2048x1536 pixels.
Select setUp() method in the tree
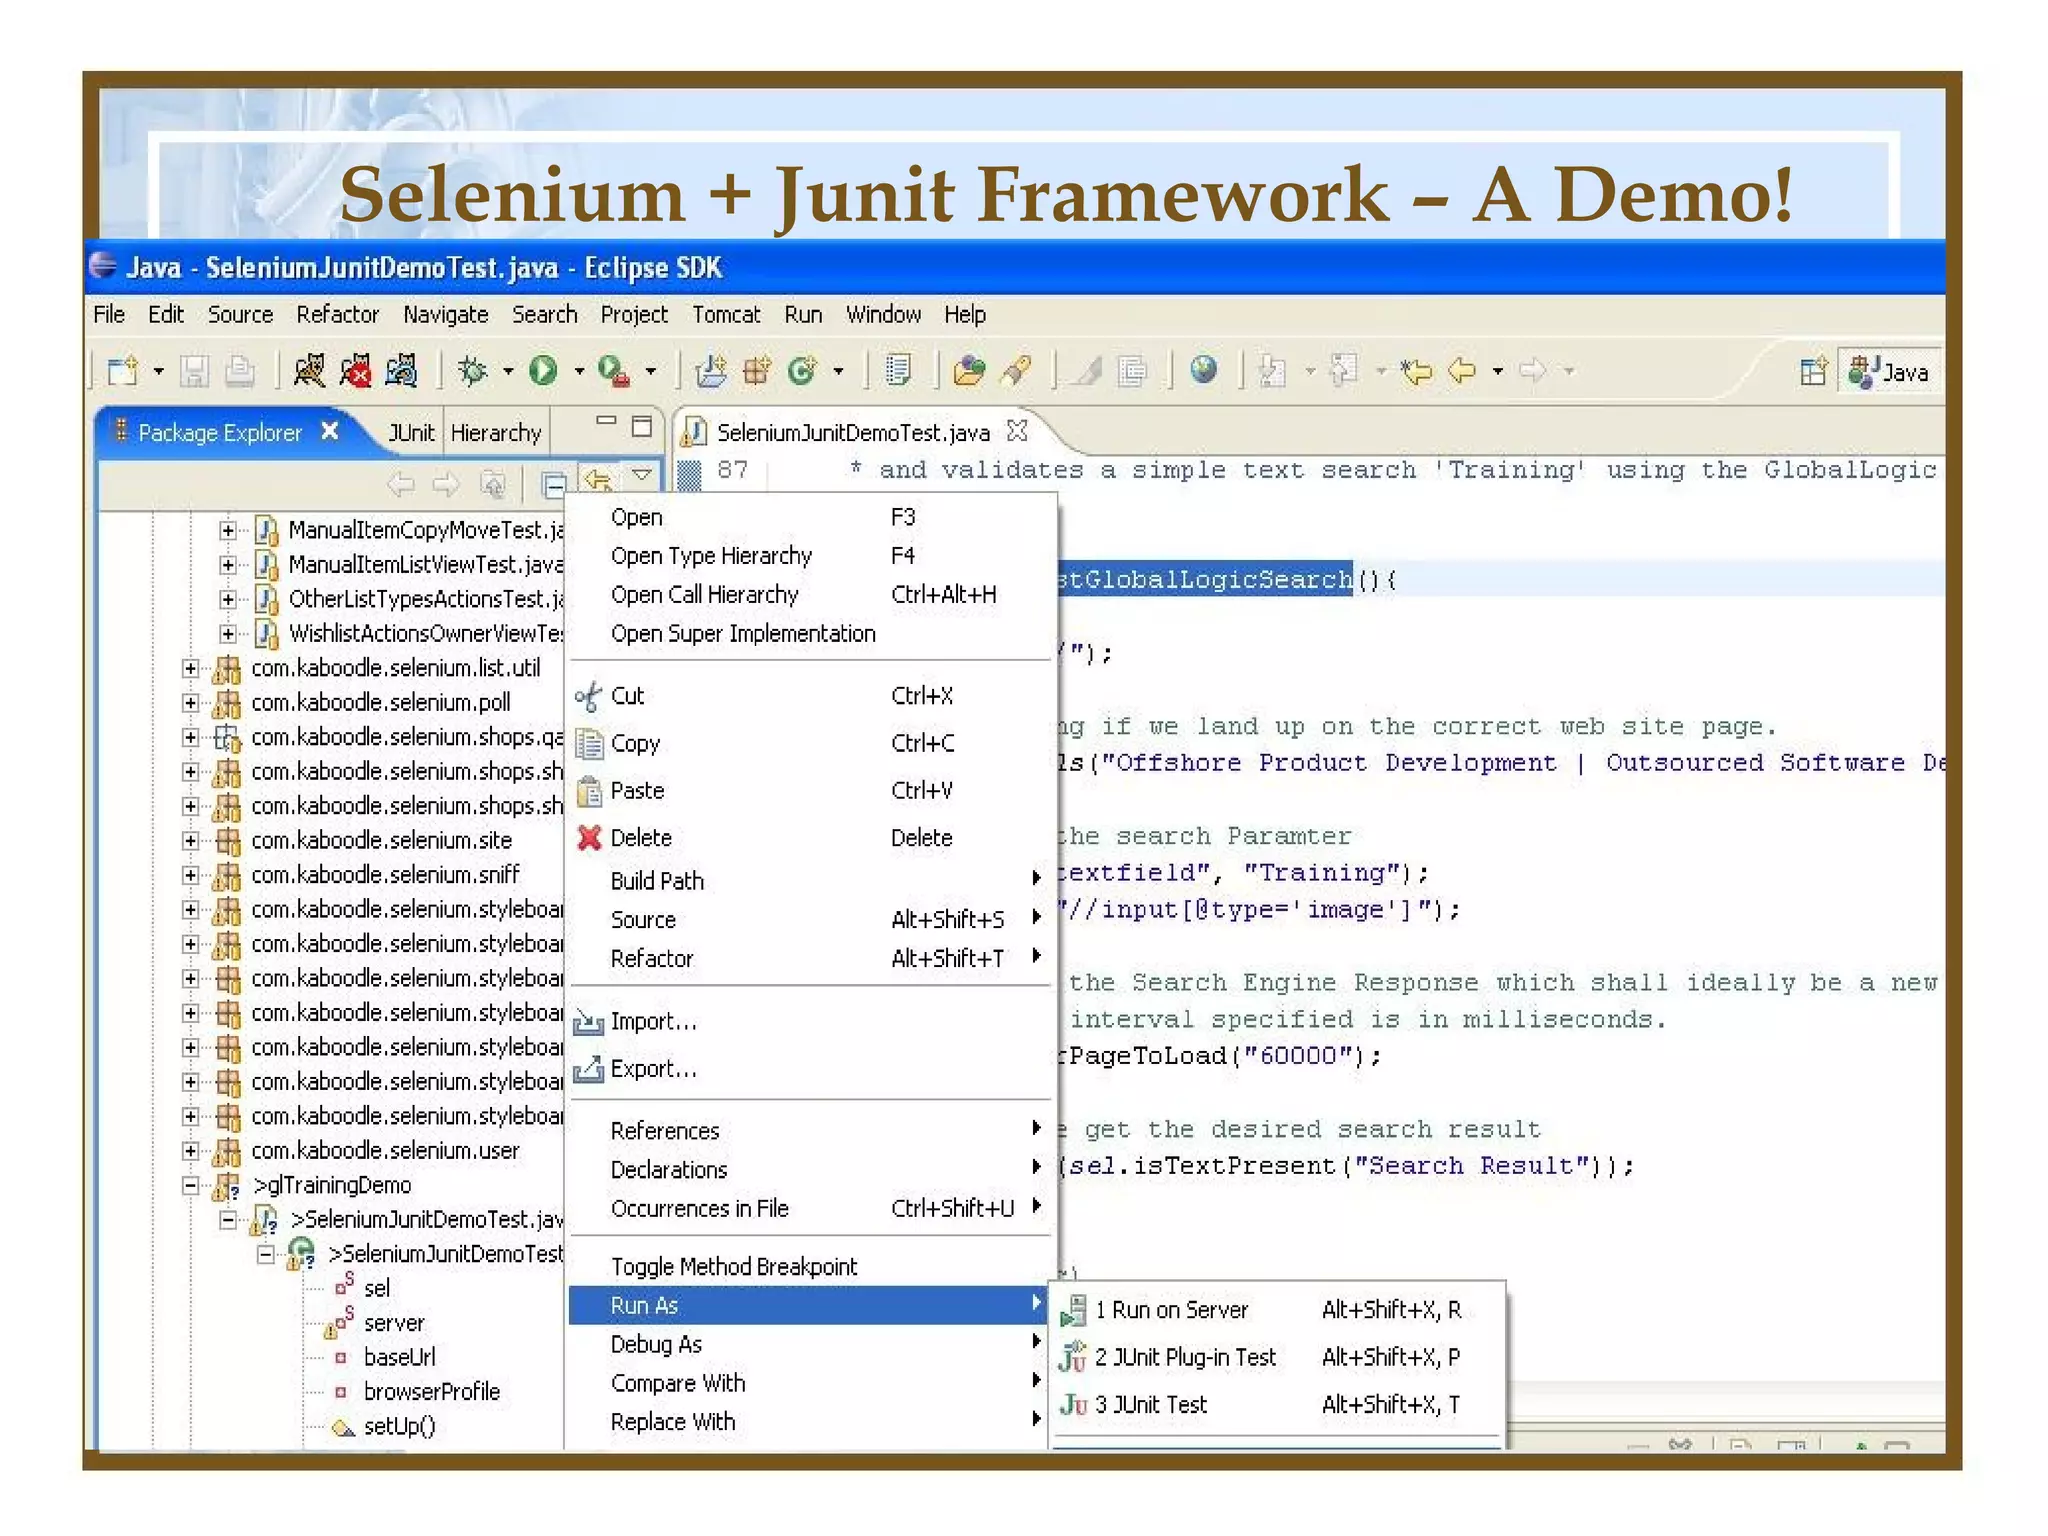pos(399,1425)
